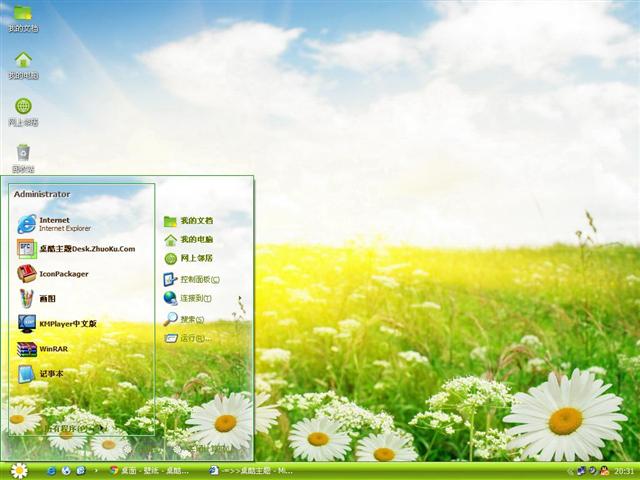Open the QQ penguin tray icon
Screen dimensions: 640x480
click(x=604, y=471)
